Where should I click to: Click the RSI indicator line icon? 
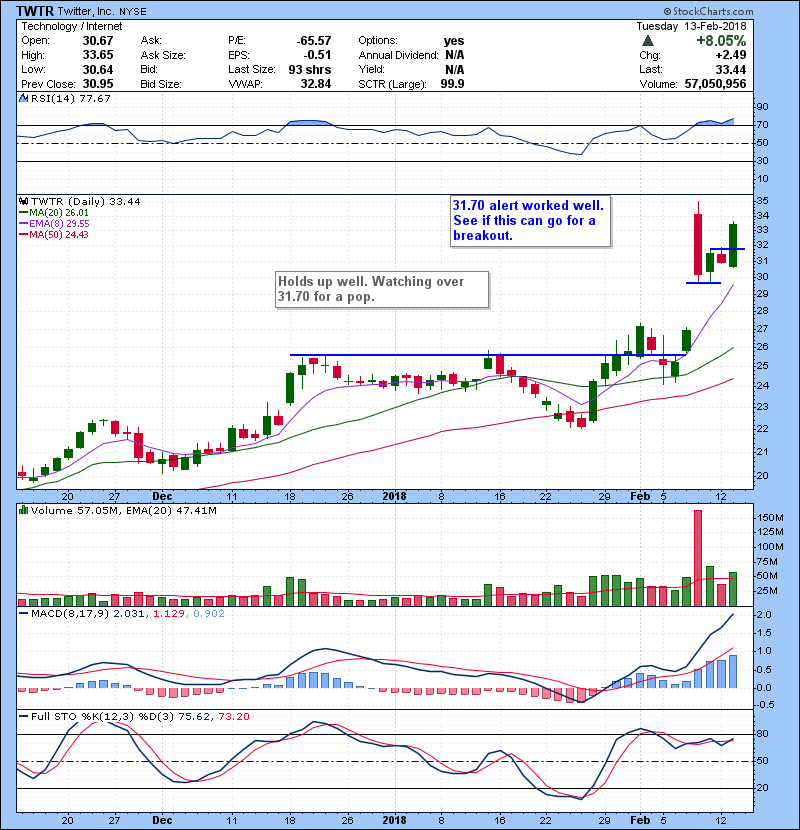pos(23,98)
